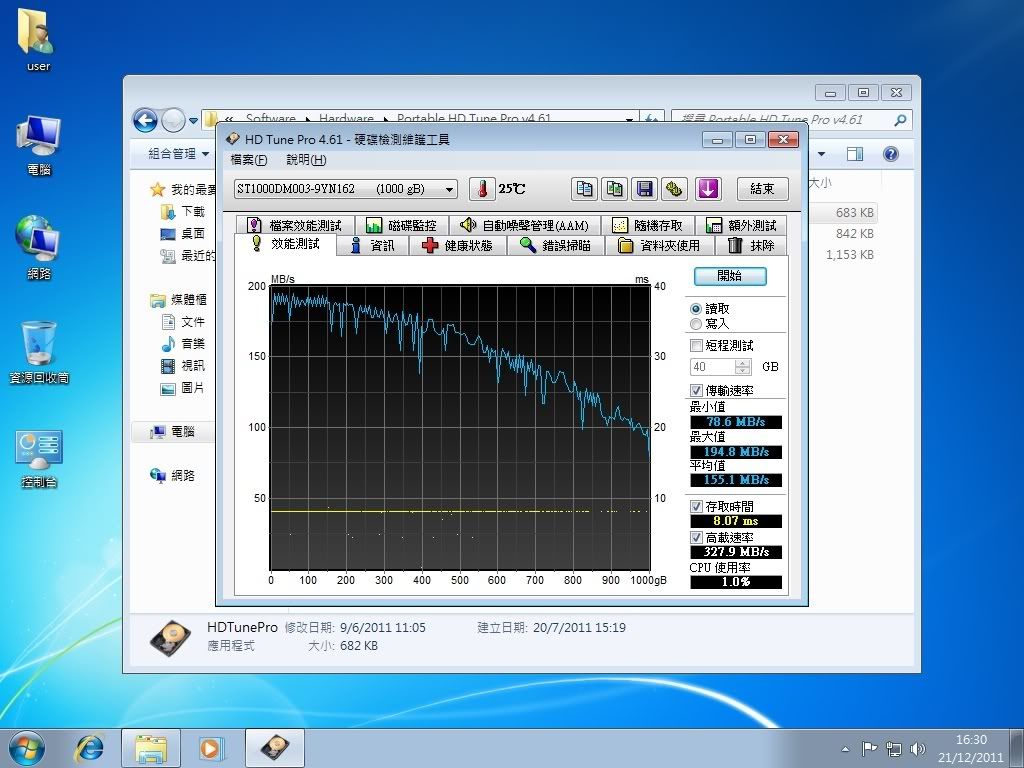Toggle 存取時間 checkbox
The image size is (1024, 768).
coord(696,507)
